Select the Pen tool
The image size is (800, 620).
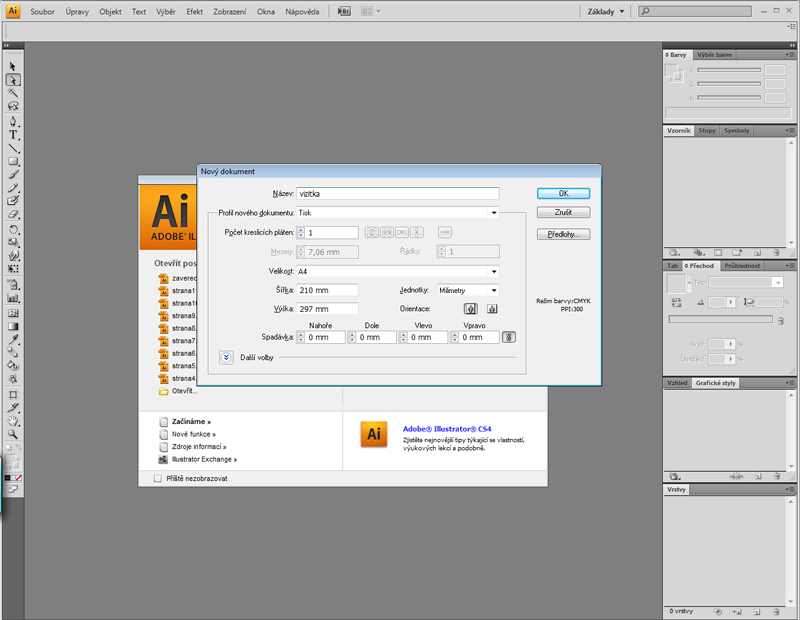(x=13, y=121)
